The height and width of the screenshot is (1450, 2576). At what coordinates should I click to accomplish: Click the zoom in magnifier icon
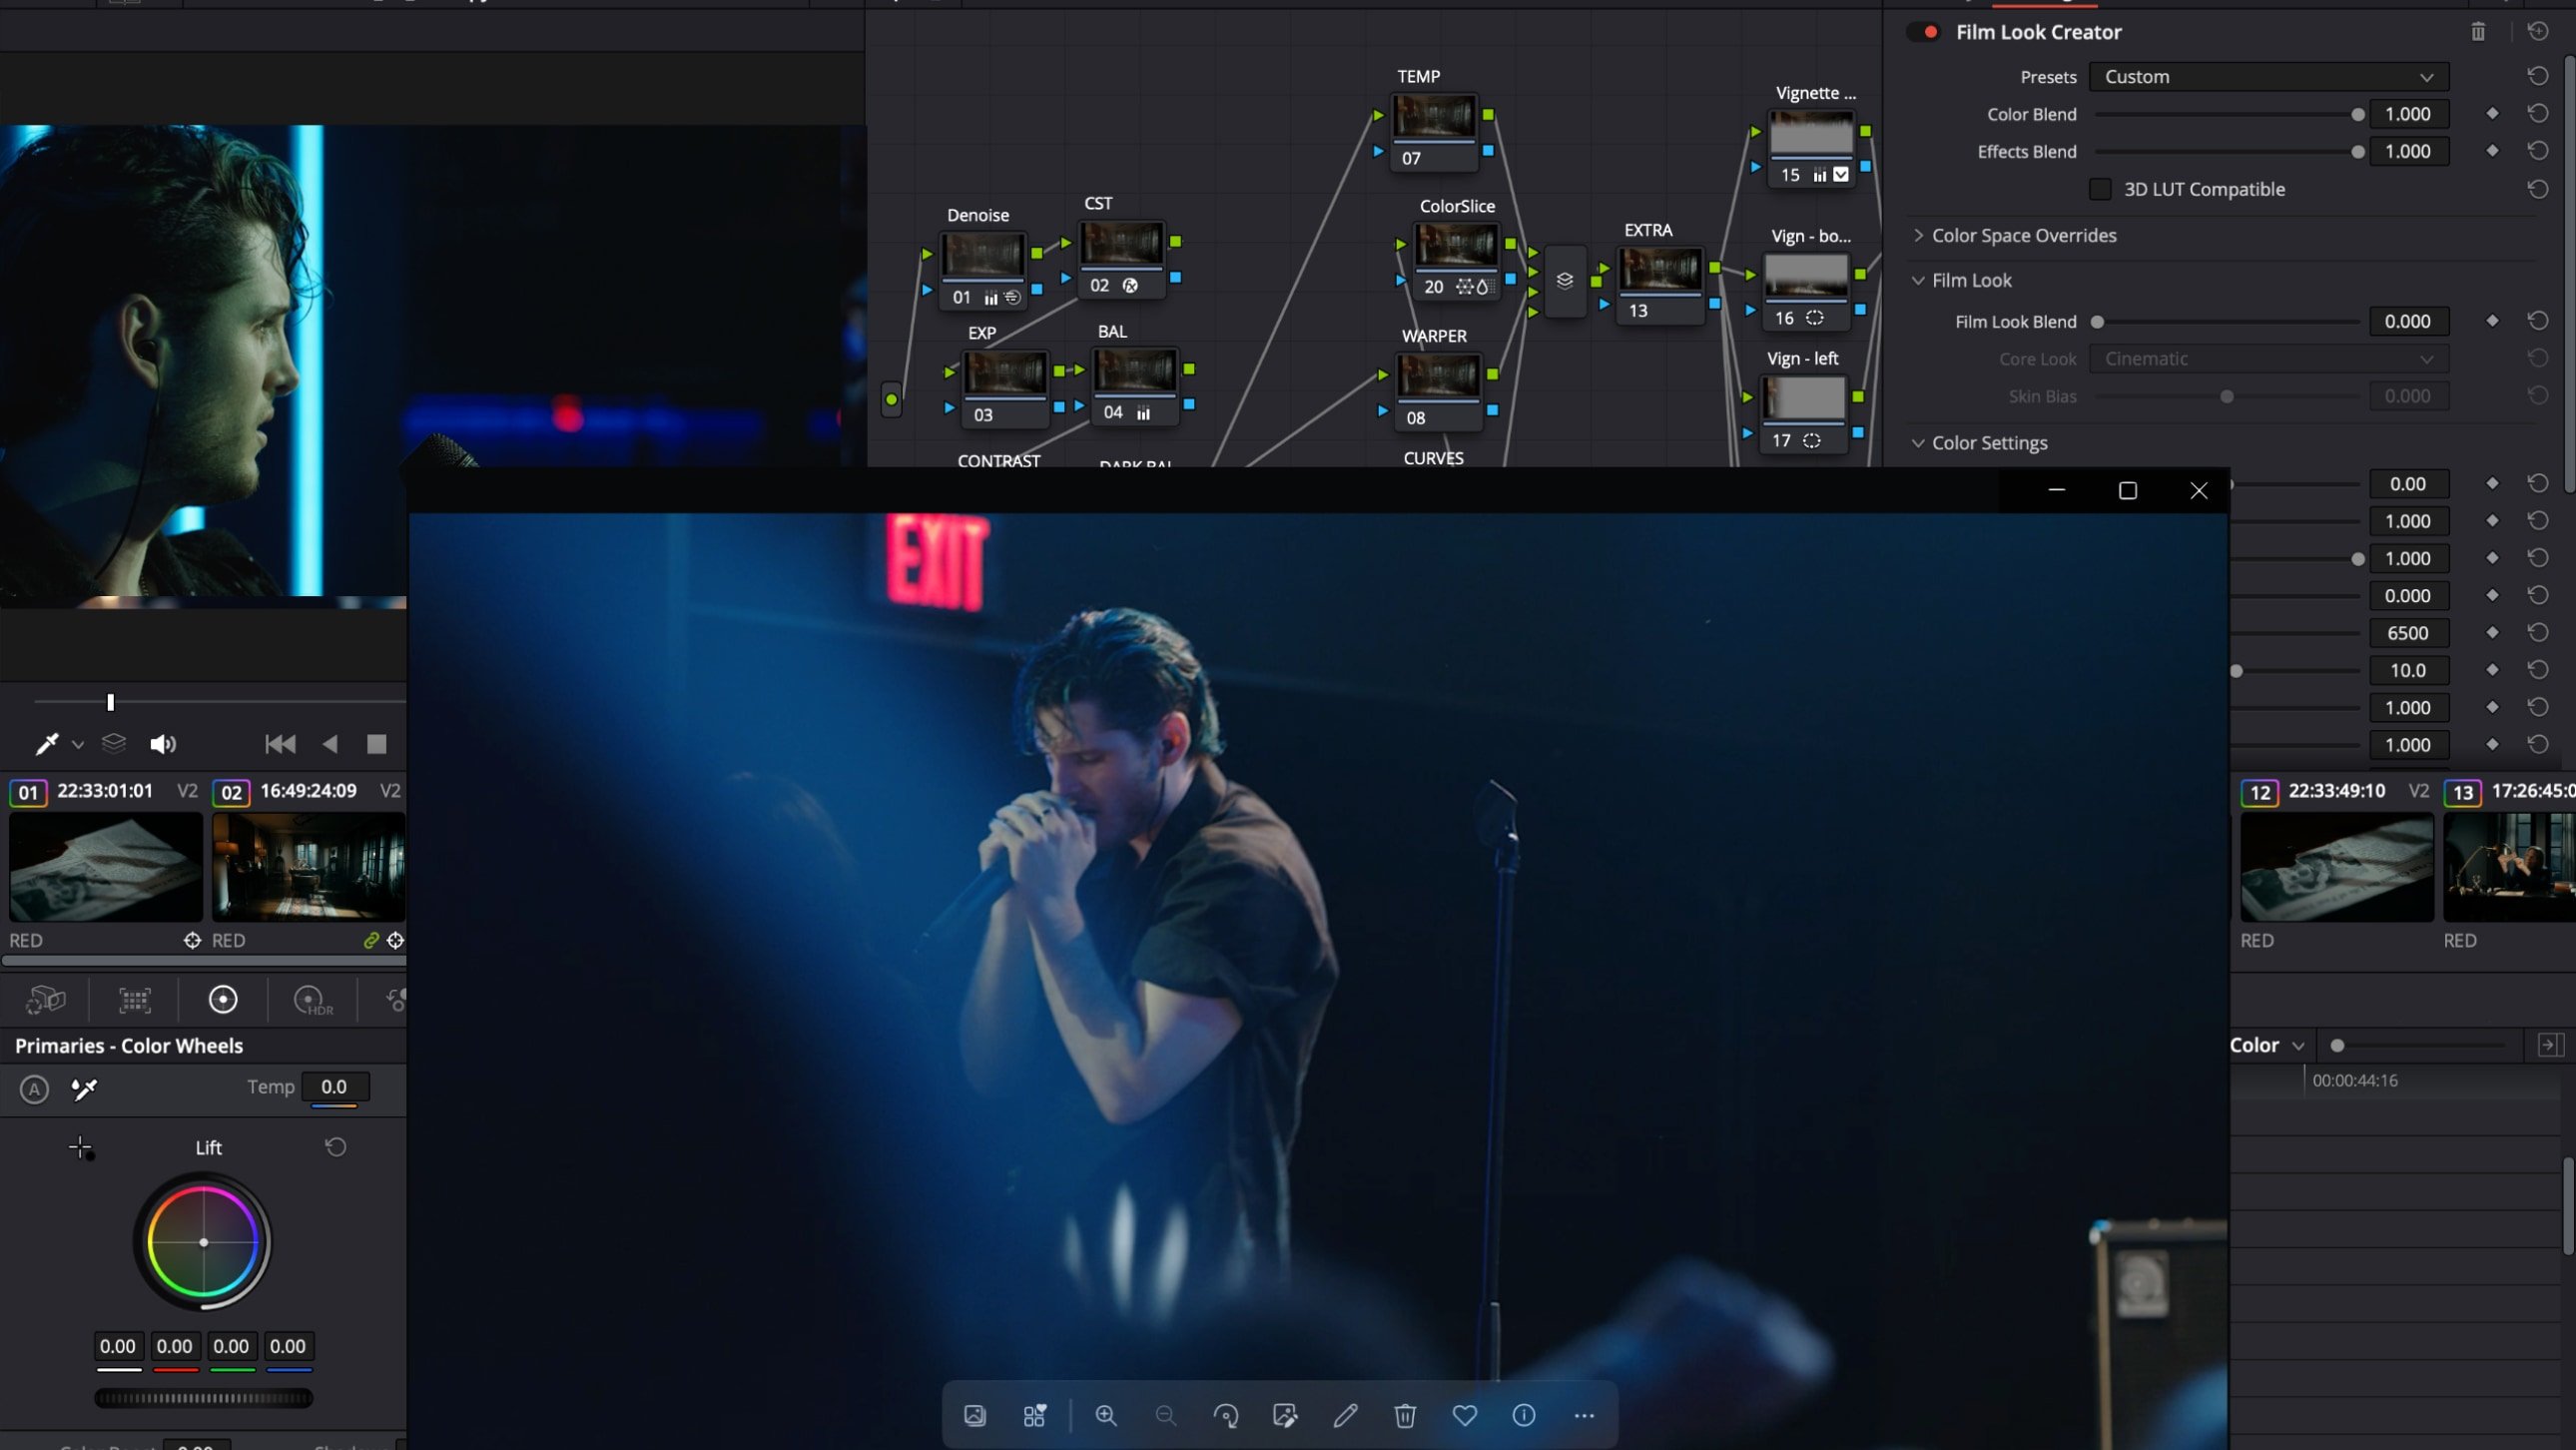[x=1105, y=1415]
